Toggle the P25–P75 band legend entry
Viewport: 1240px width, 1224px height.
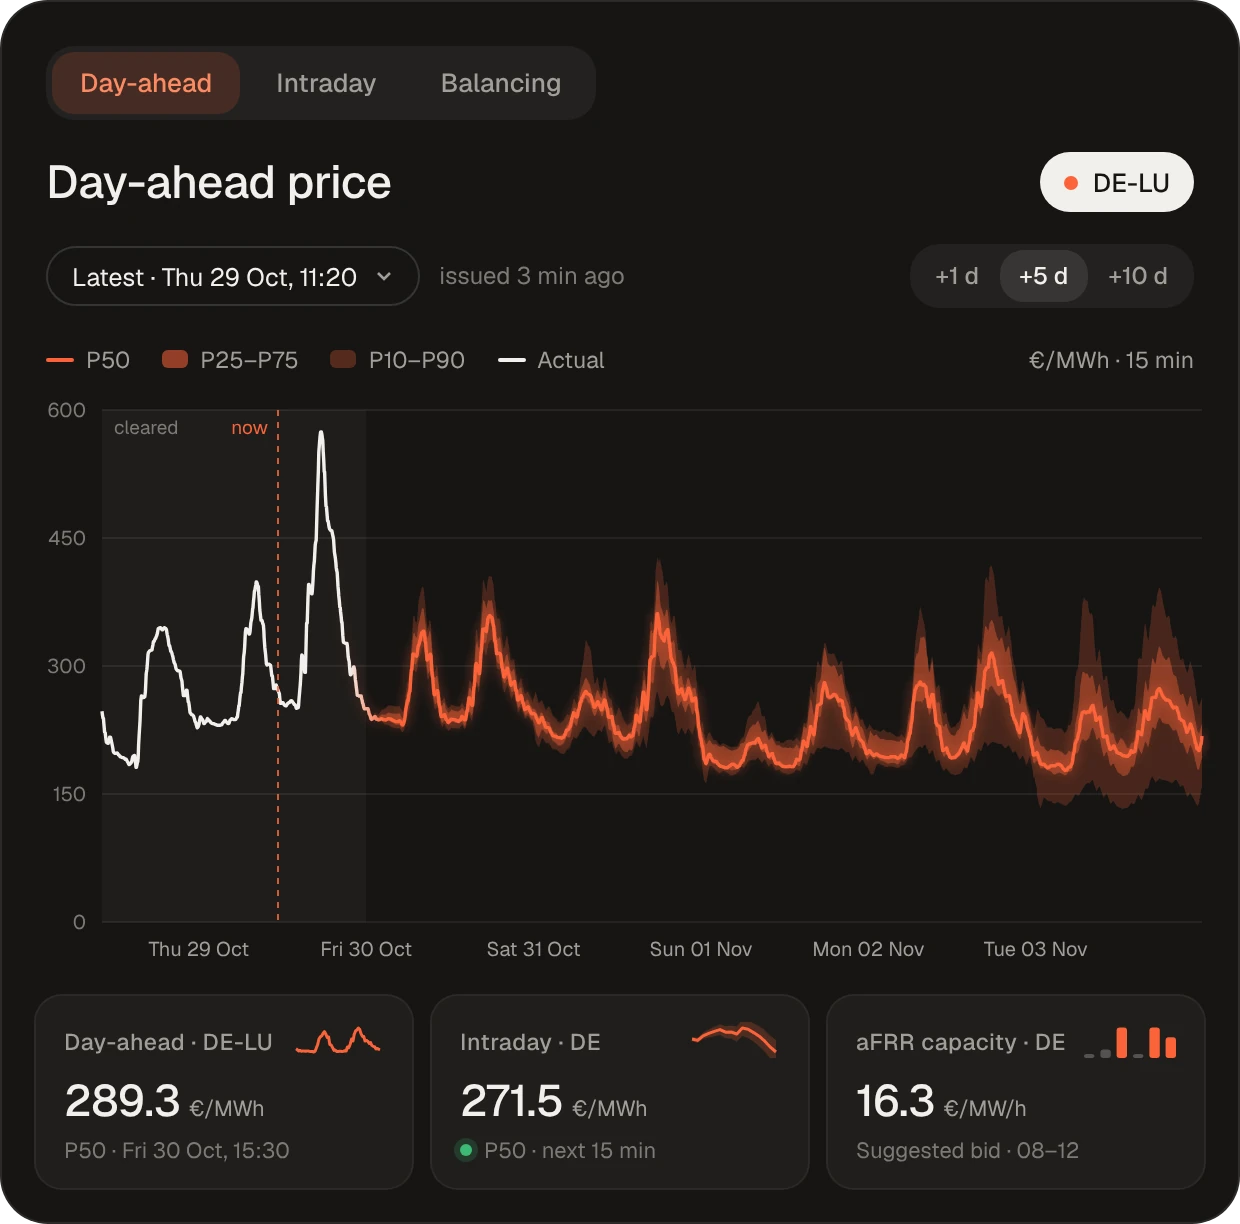click(230, 360)
